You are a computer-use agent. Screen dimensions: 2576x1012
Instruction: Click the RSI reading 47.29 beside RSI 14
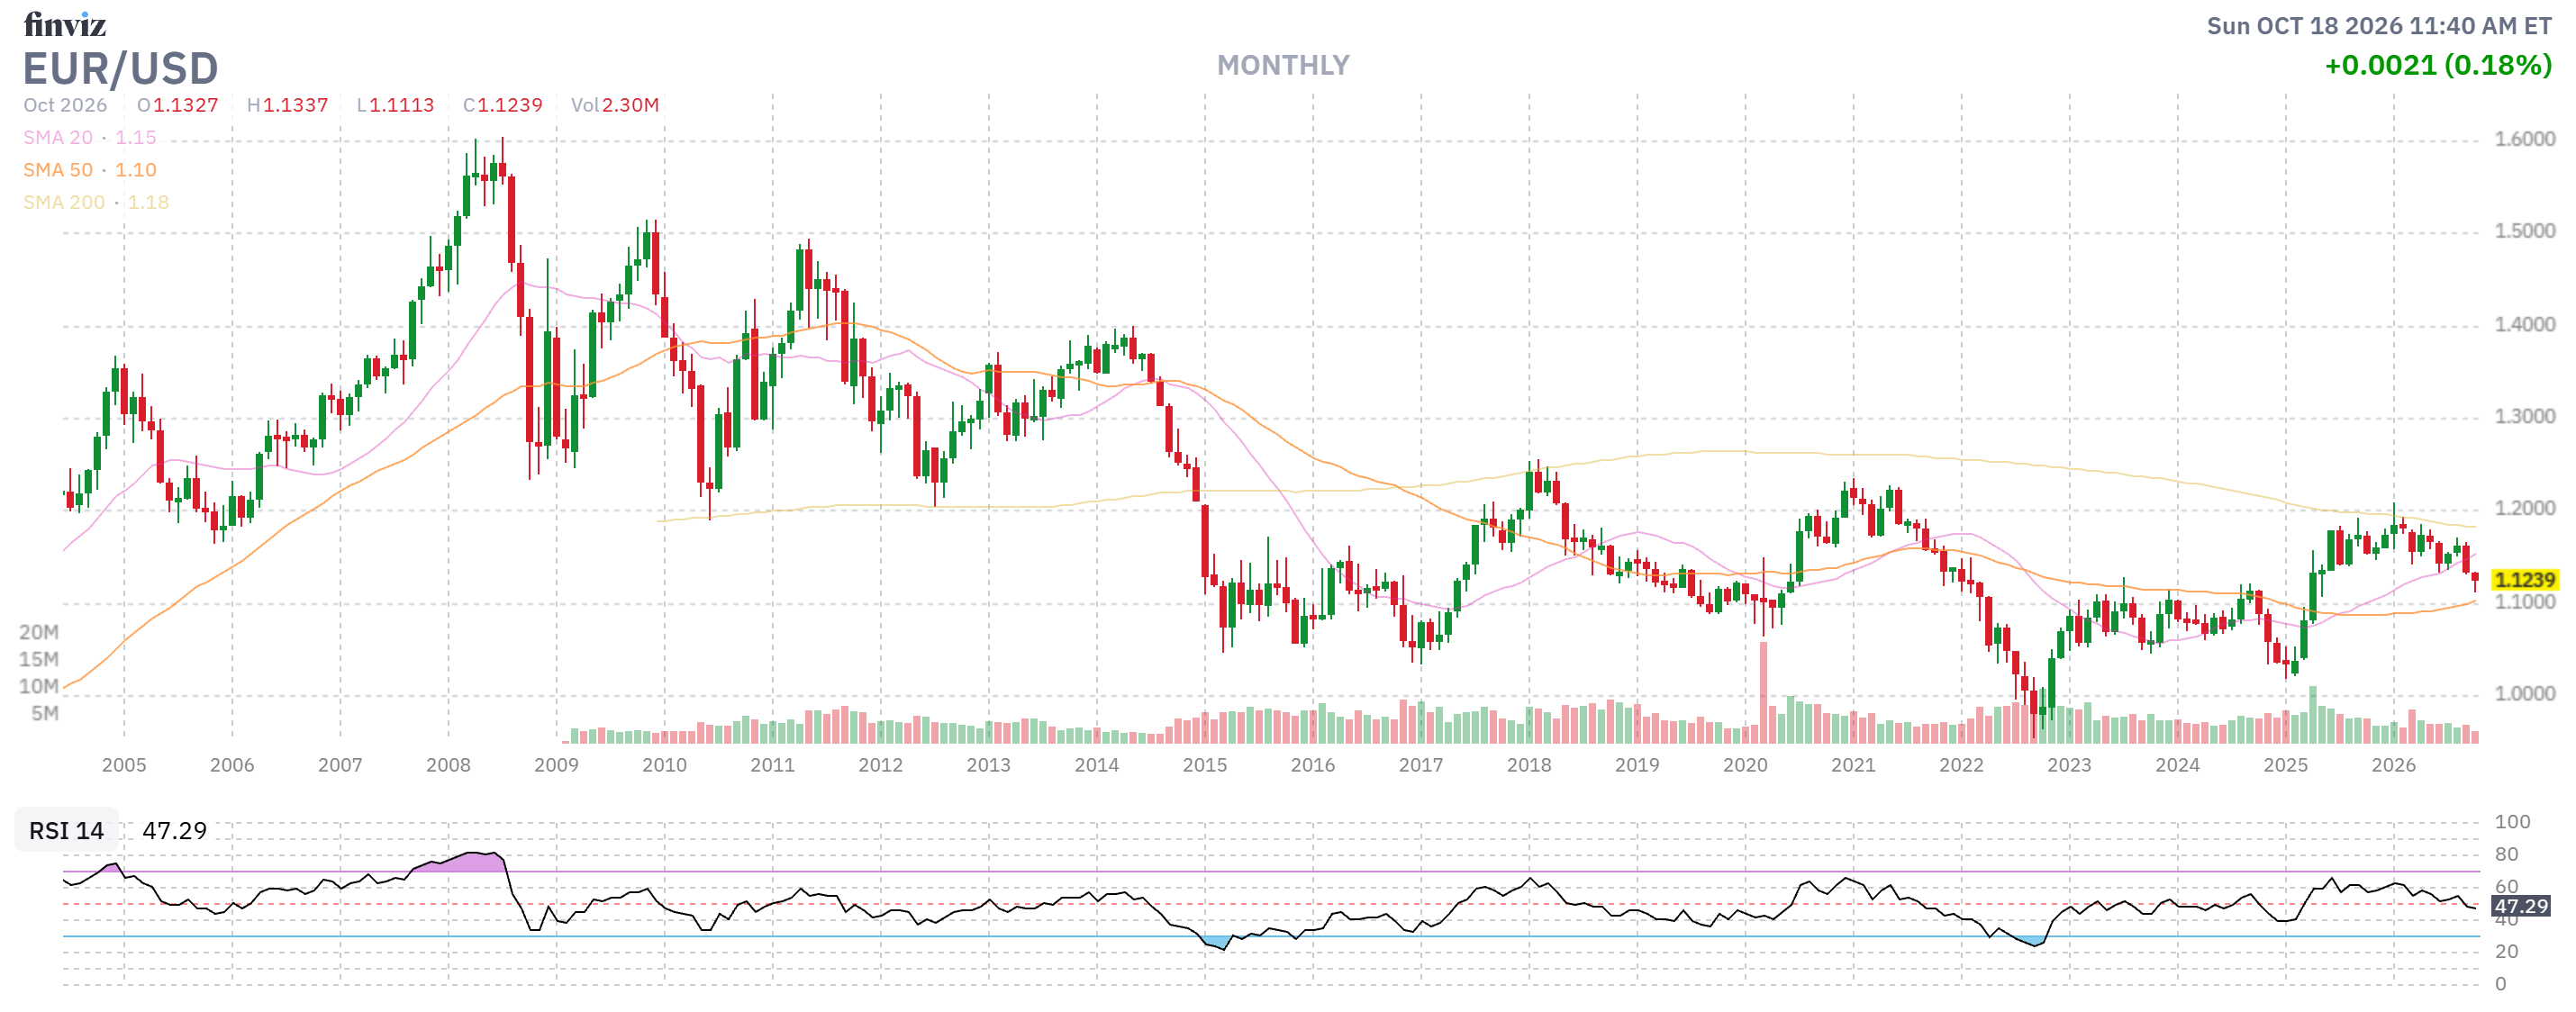174,831
